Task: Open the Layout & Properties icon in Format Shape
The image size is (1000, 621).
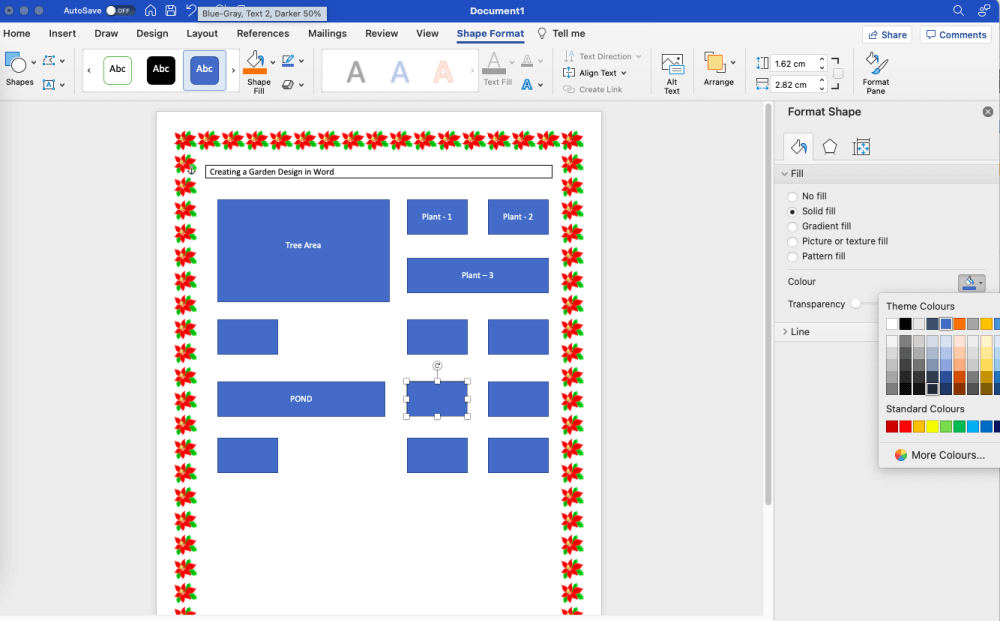Action: pos(862,146)
